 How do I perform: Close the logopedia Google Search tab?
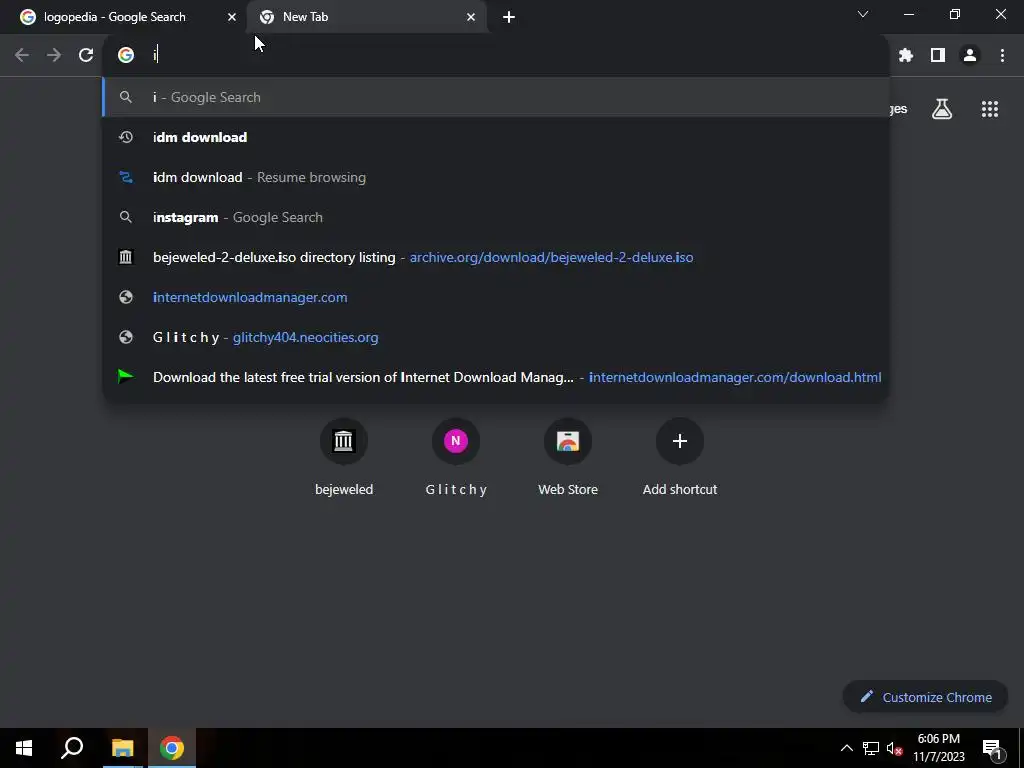tap(232, 17)
